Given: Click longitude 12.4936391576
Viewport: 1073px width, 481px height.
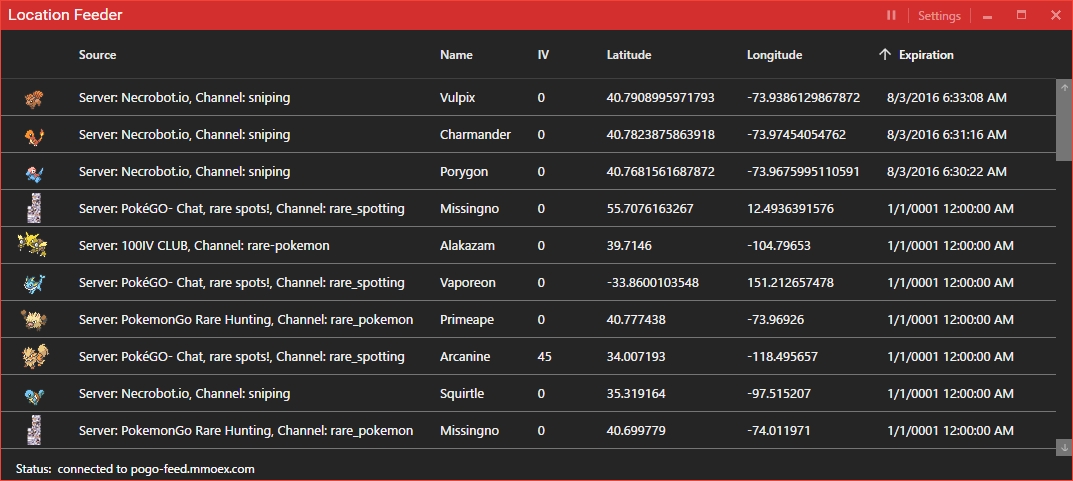Looking at the screenshot, I should (790, 209).
